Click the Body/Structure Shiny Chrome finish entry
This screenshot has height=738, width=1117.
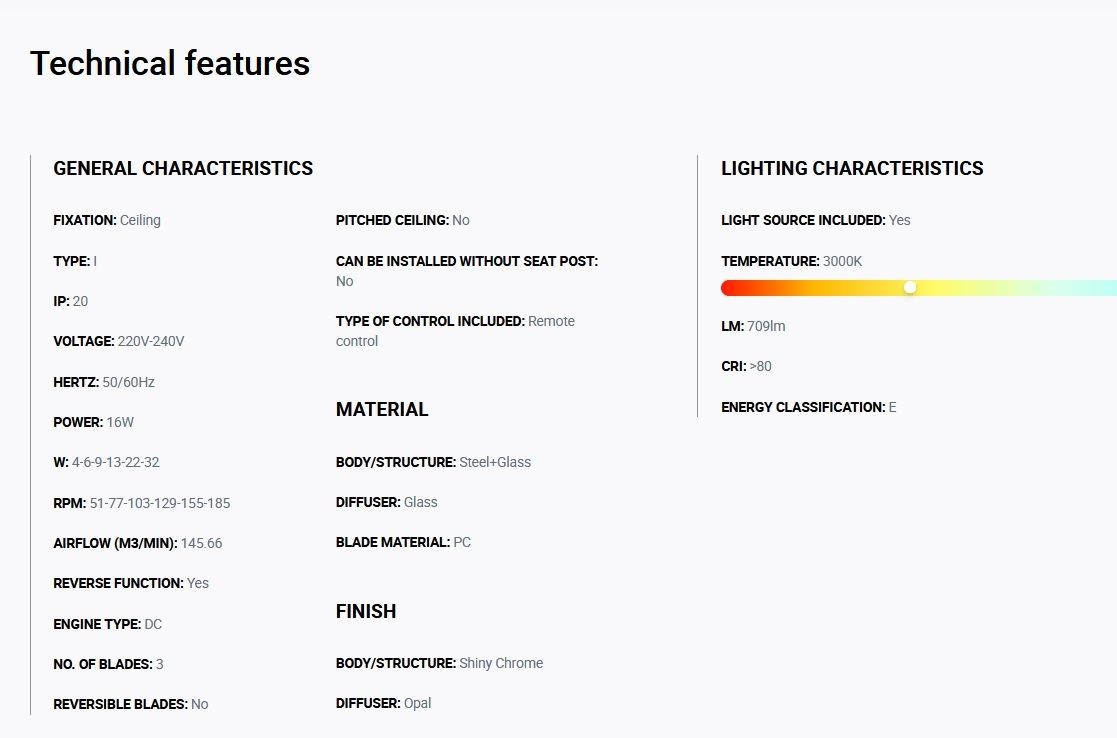440,663
